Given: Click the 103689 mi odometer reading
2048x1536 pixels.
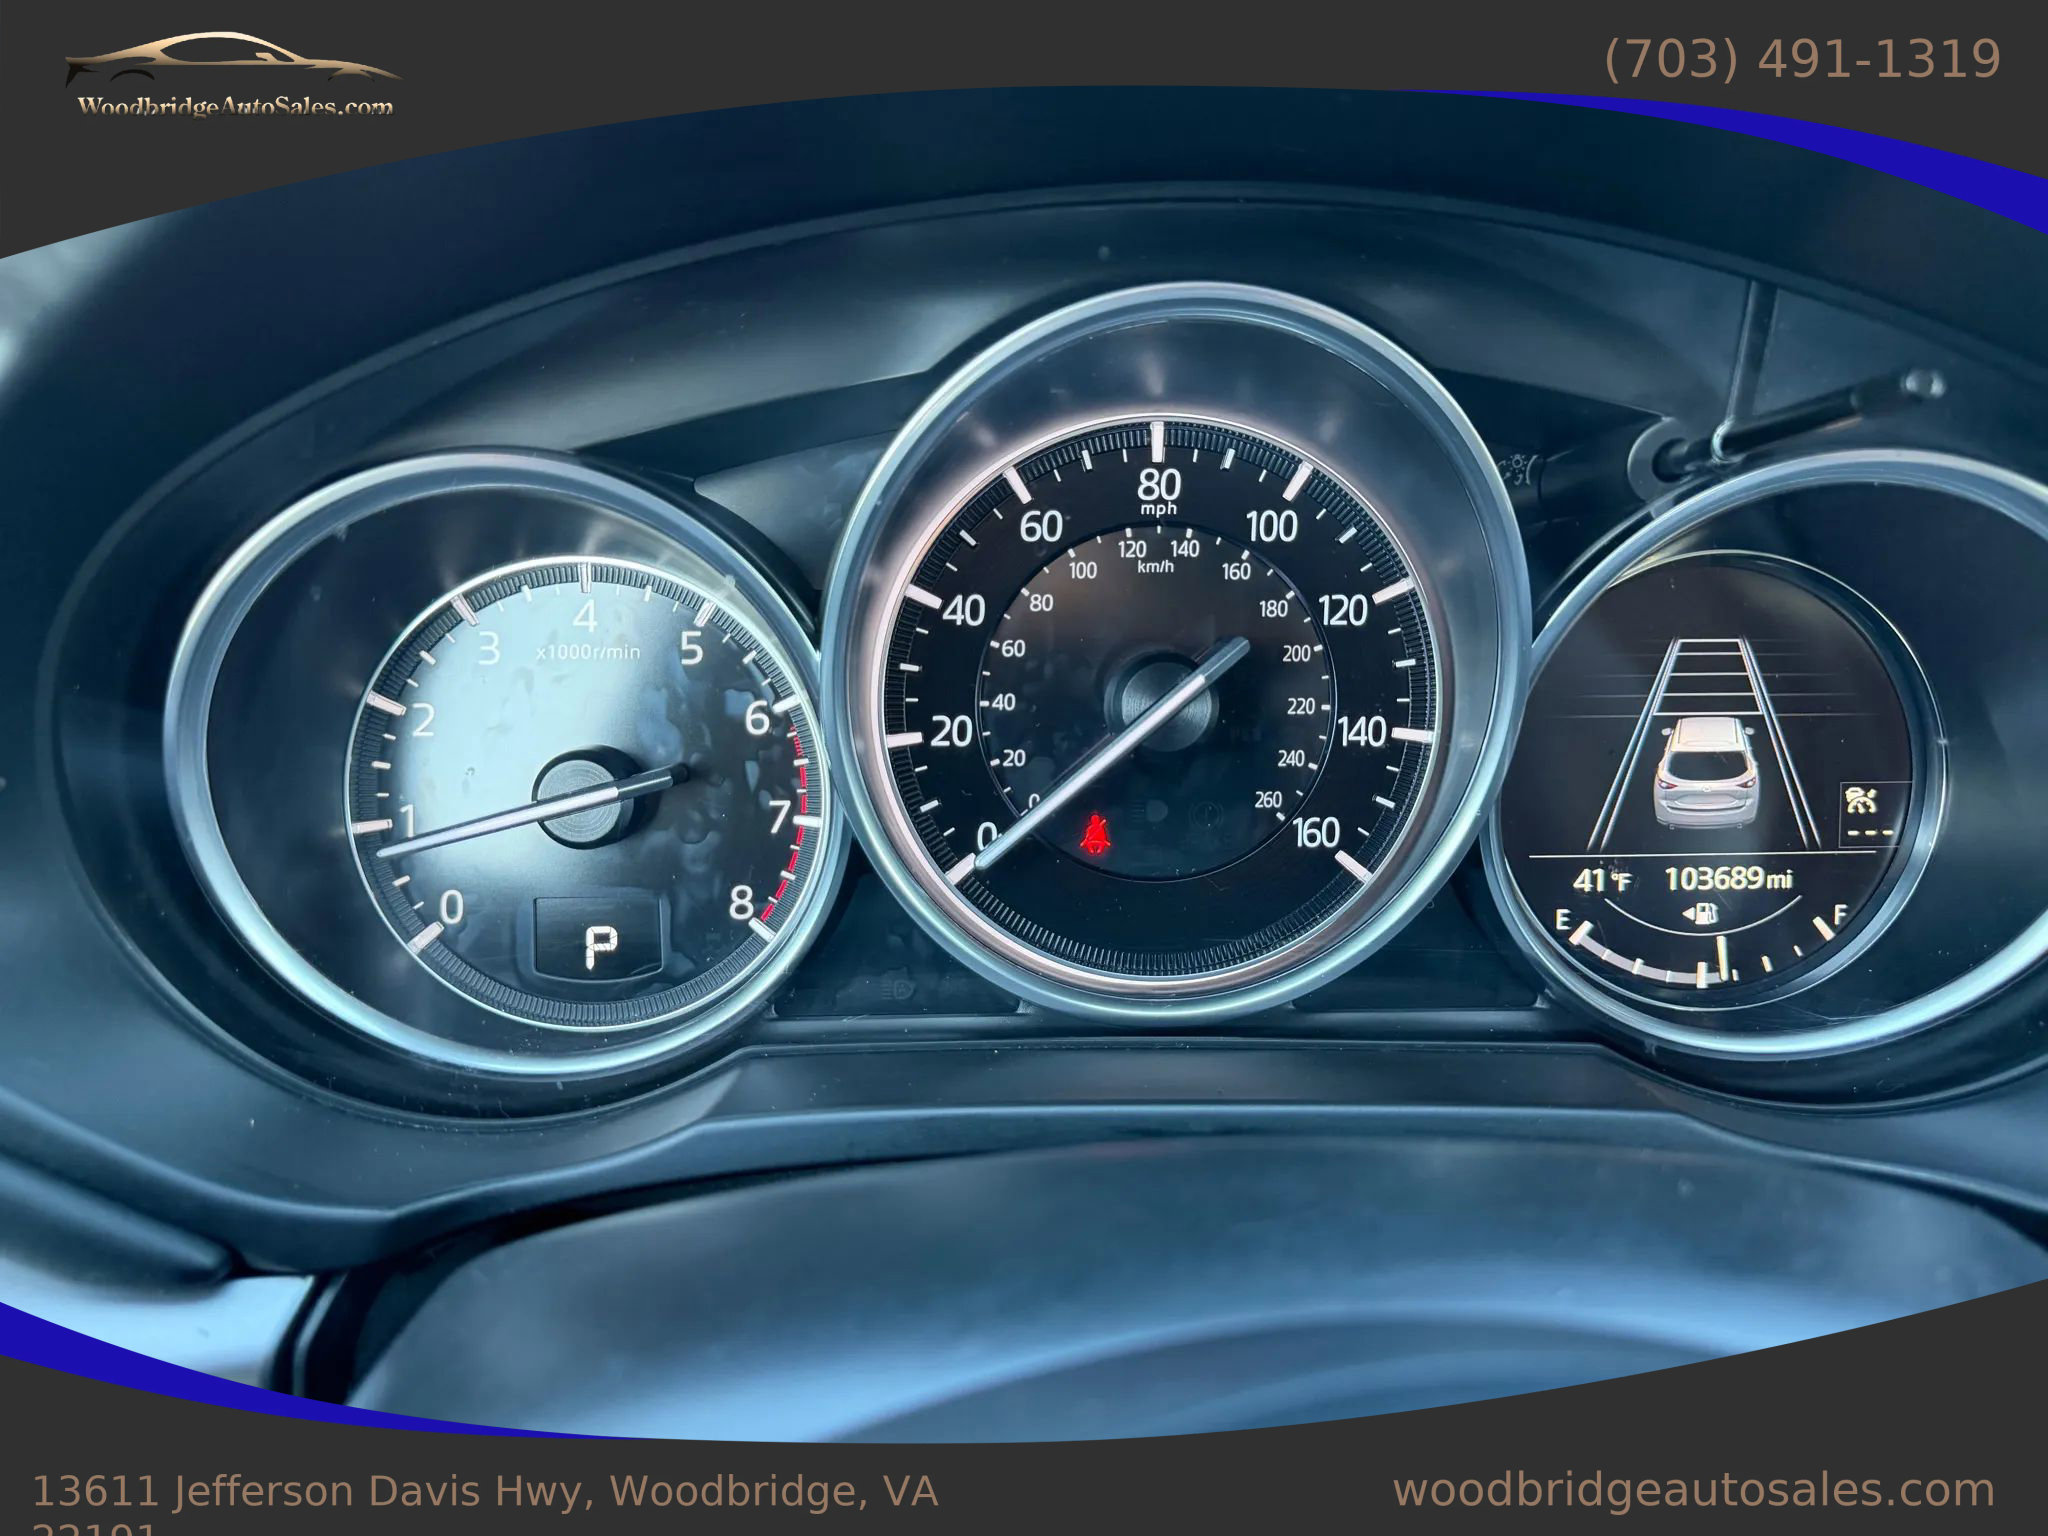Looking at the screenshot, I should tap(1728, 879).
